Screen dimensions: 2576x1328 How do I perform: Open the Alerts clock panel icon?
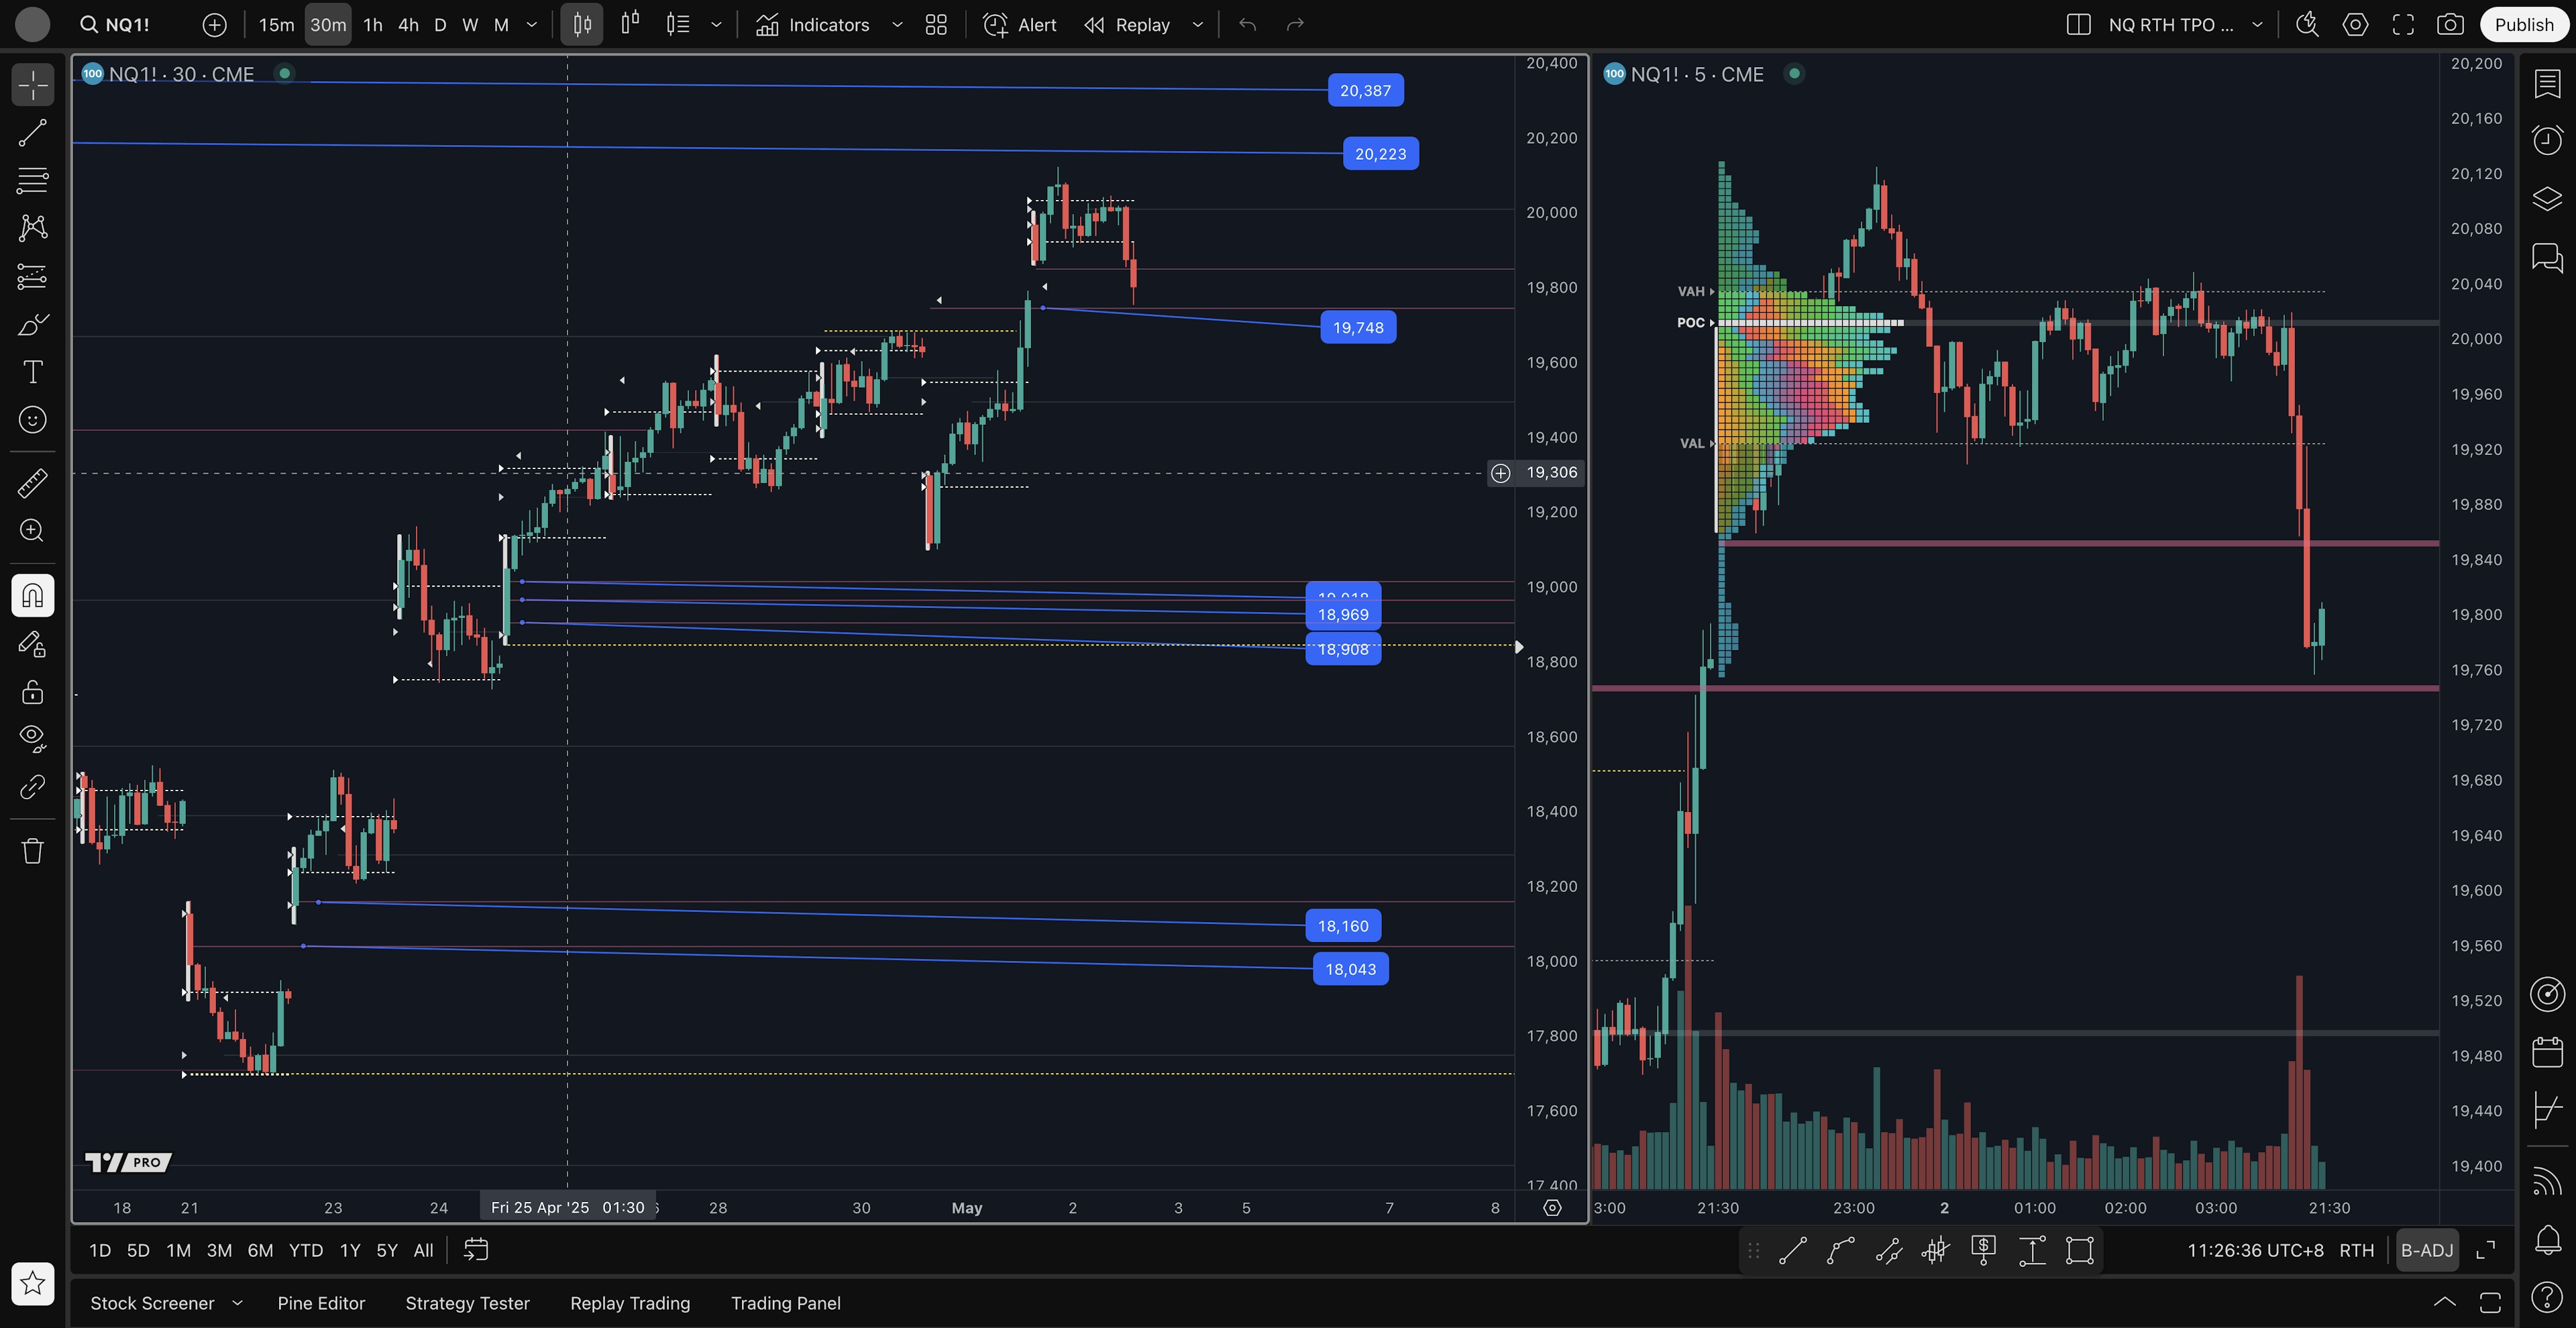(2546, 139)
